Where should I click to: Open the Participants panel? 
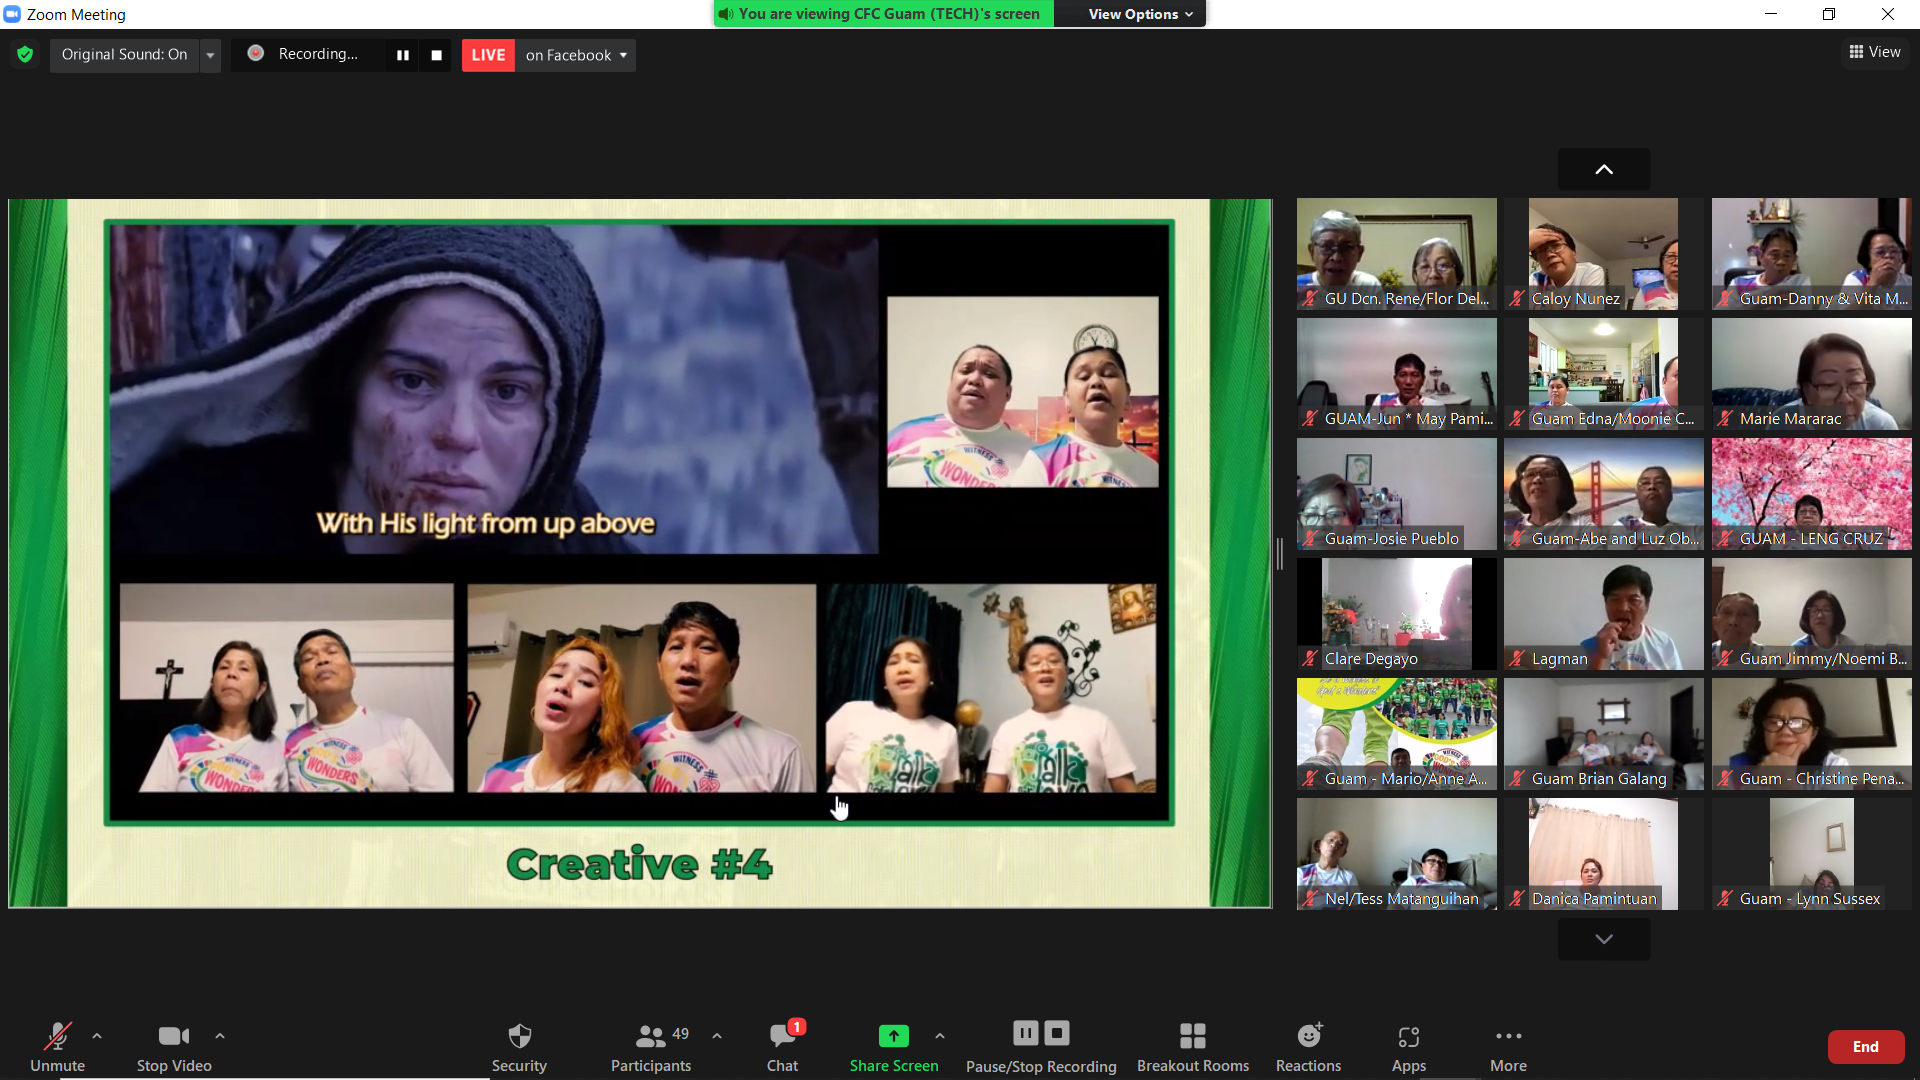651,1047
